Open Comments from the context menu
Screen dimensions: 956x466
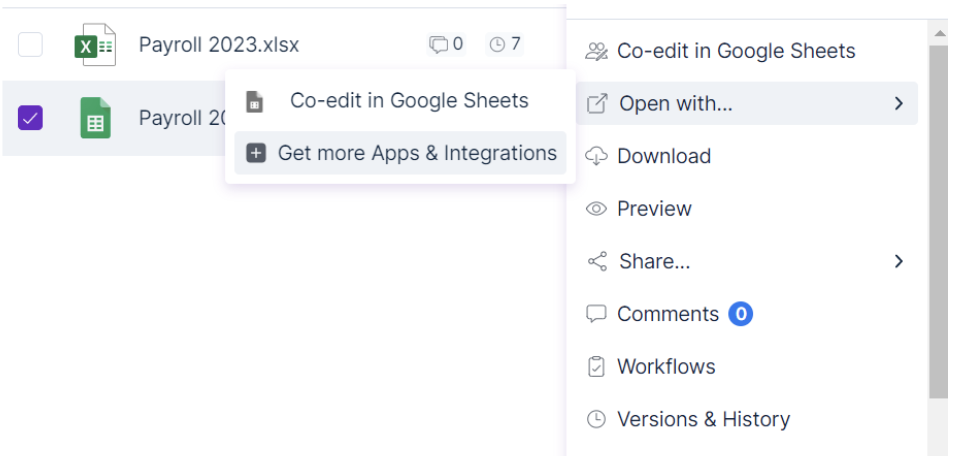coord(667,314)
